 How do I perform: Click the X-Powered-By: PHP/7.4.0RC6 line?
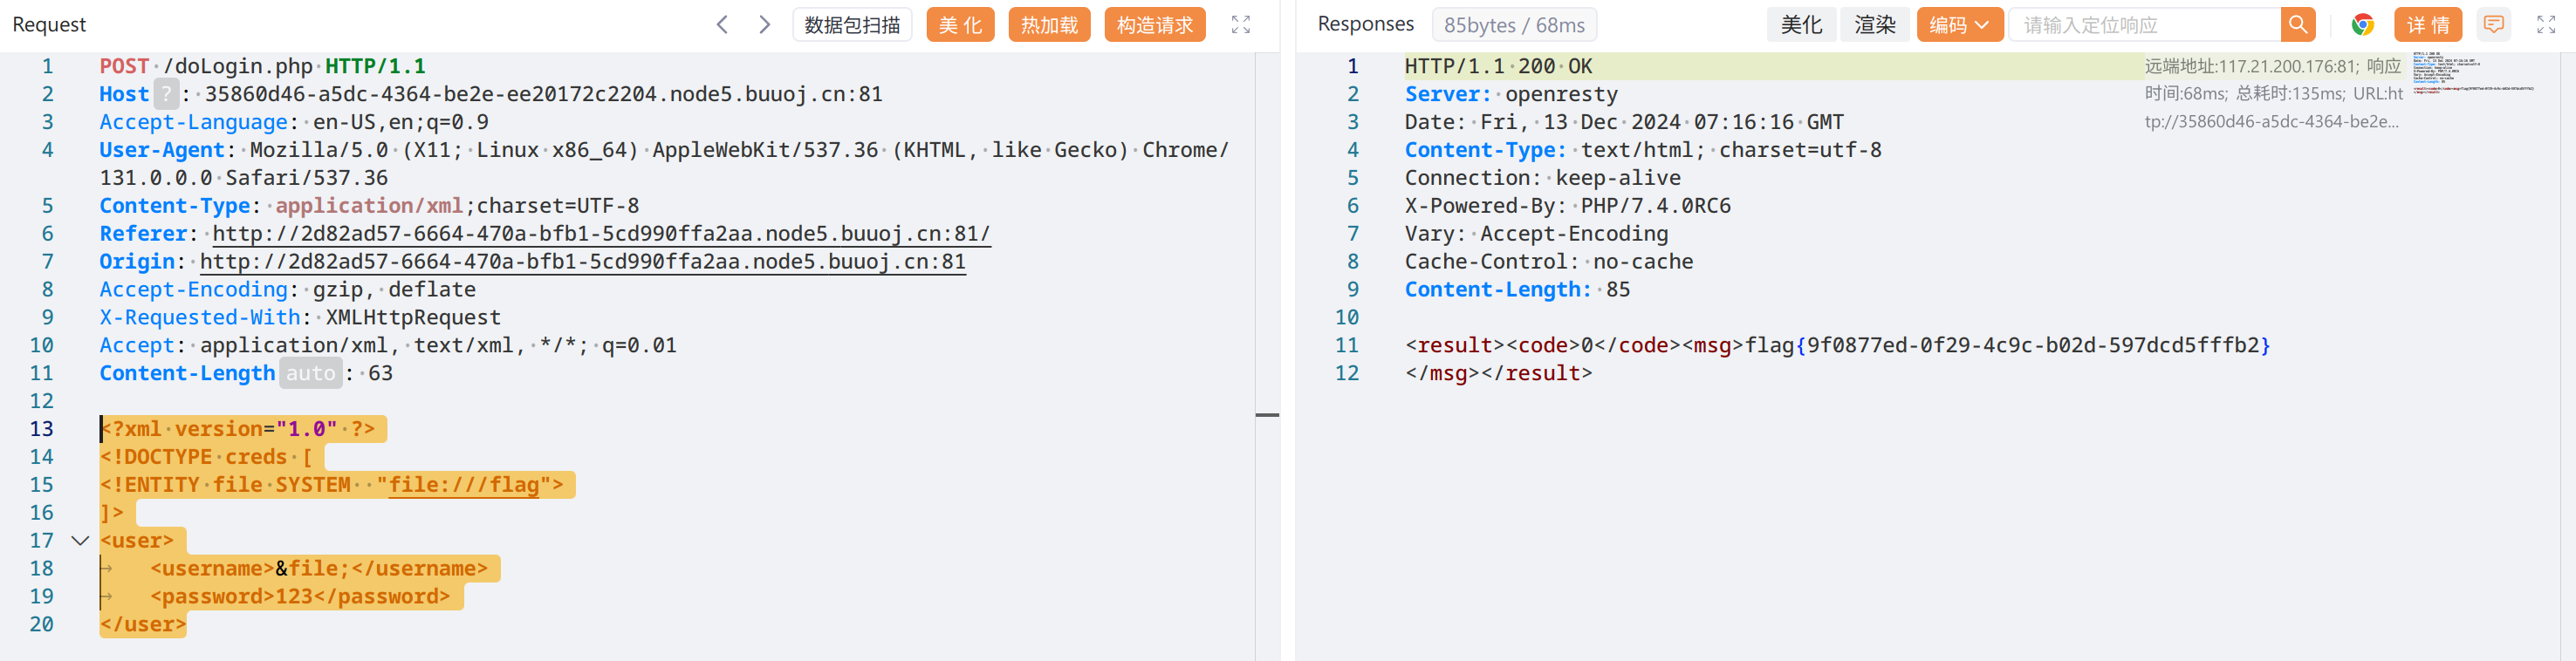[1567, 205]
